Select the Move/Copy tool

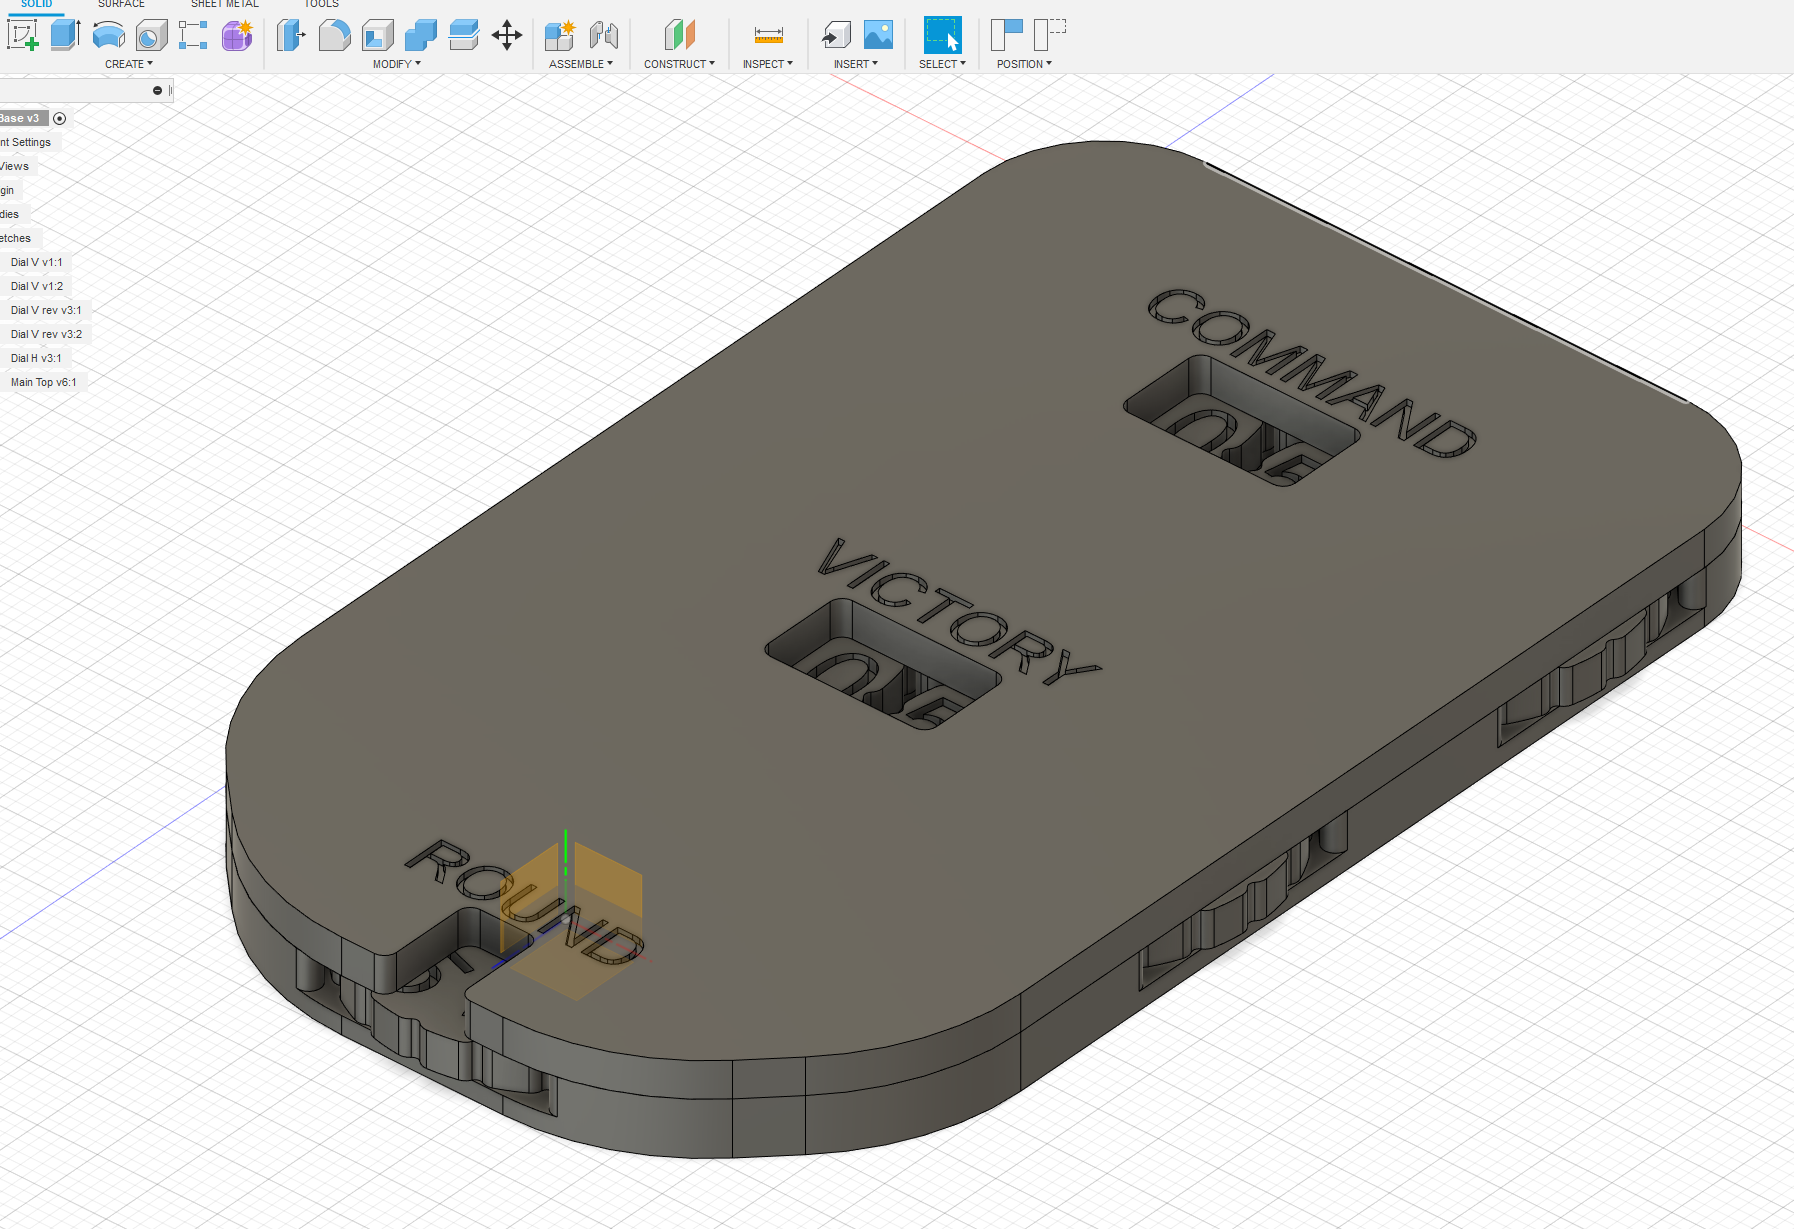[x=507, y=35]
